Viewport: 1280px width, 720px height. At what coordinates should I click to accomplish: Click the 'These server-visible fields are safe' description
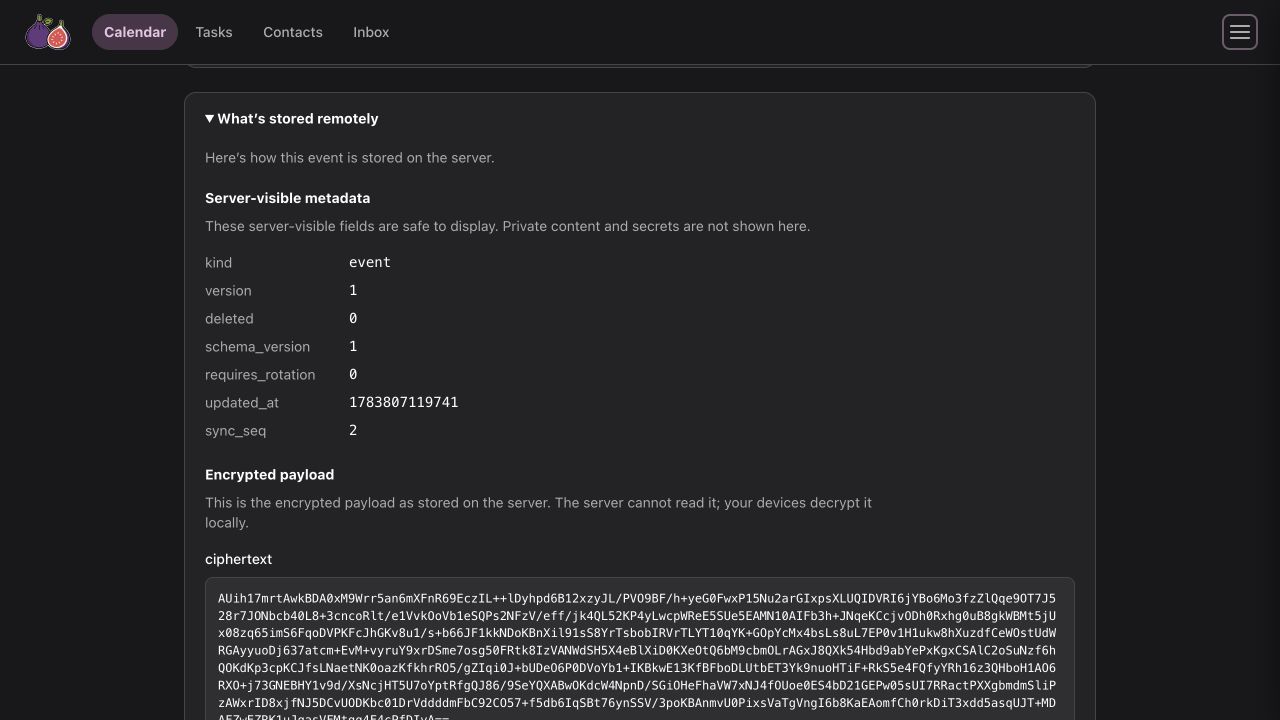coord(507,226)
